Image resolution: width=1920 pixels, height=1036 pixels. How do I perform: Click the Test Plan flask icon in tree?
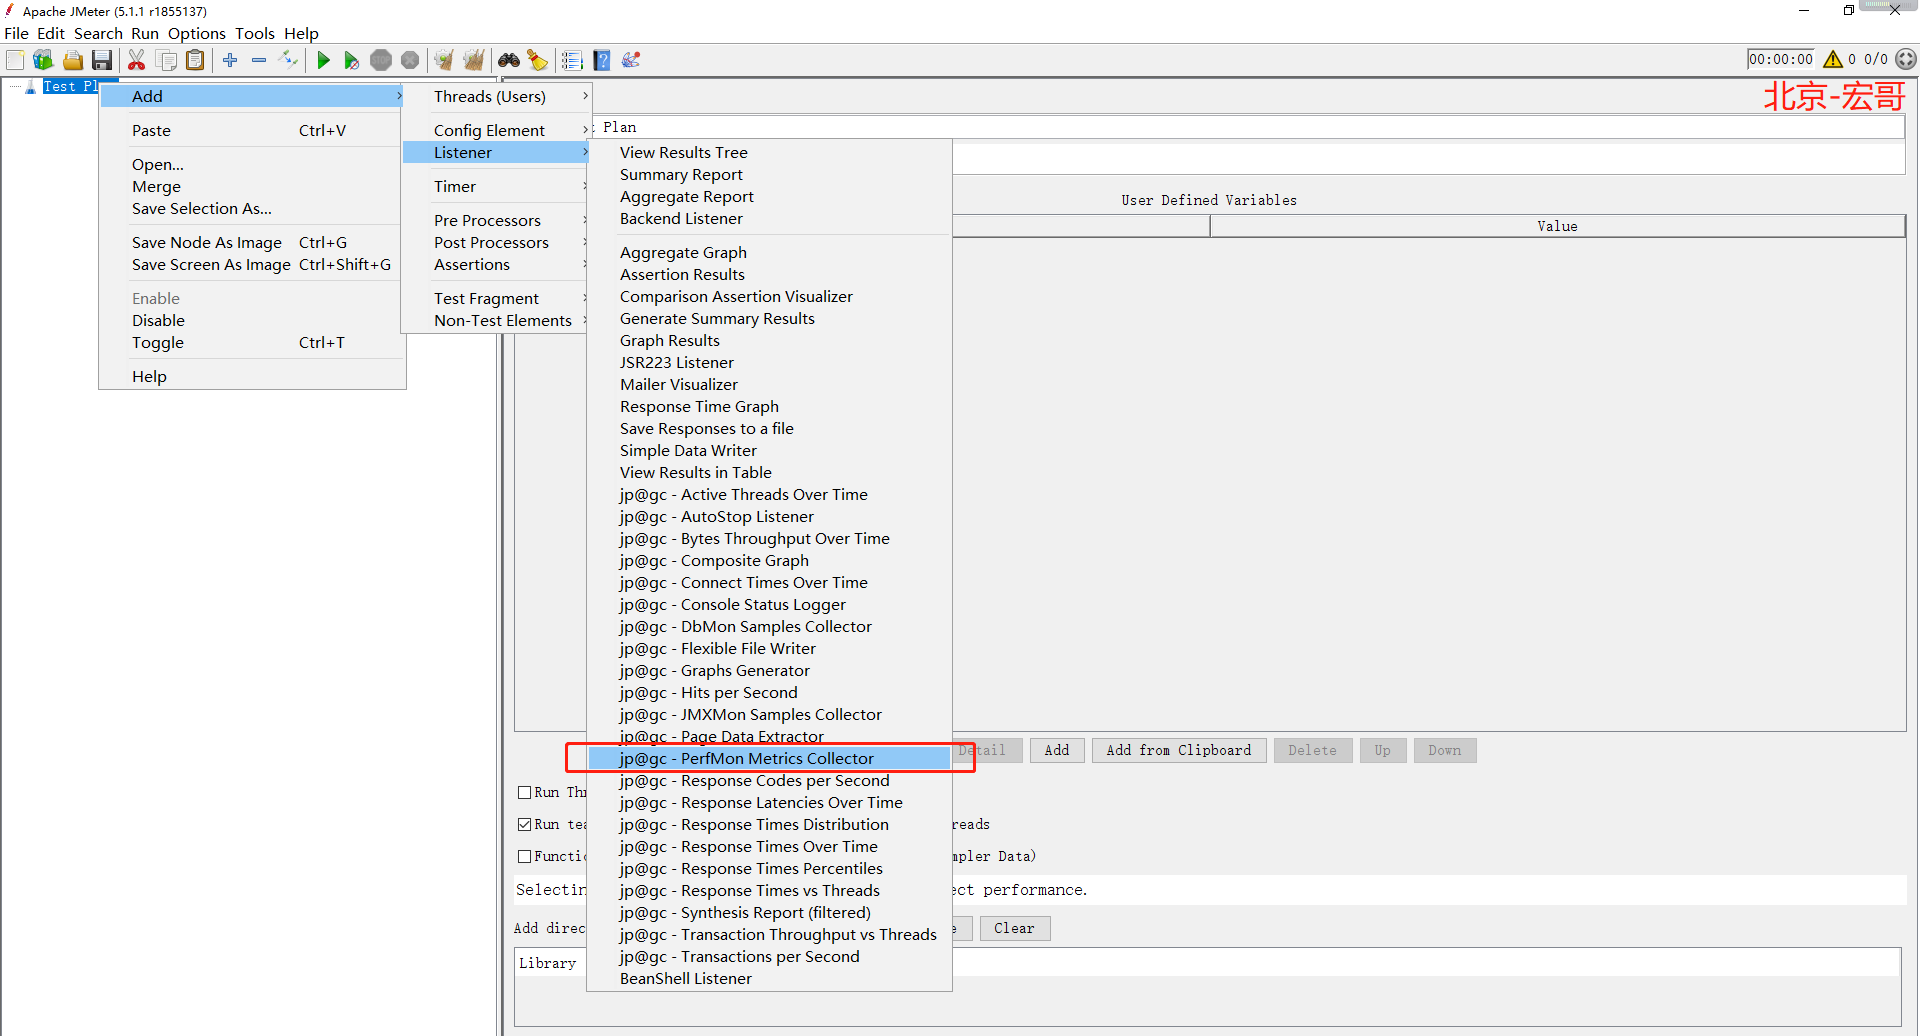coord(31,87)
